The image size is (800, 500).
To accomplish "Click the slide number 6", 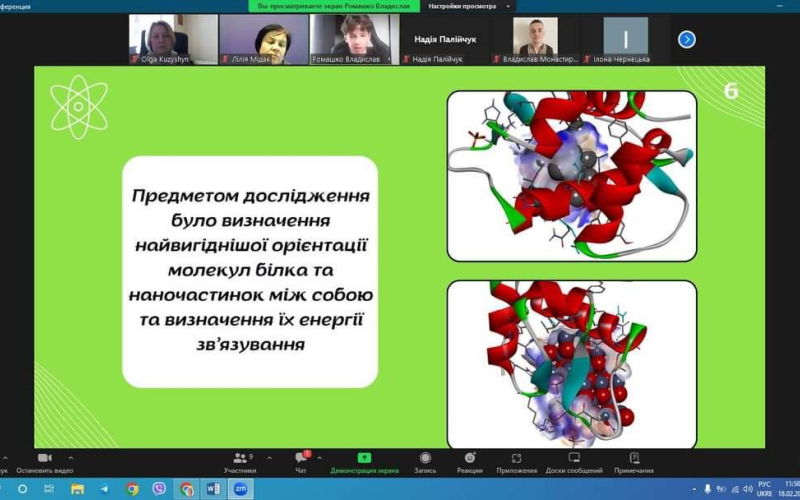I will click(x=731, y=91).
